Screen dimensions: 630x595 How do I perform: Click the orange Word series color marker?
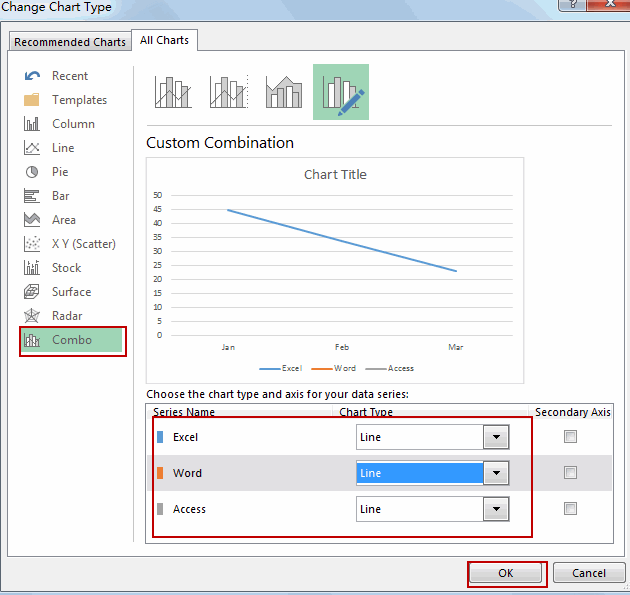[160, 473]
